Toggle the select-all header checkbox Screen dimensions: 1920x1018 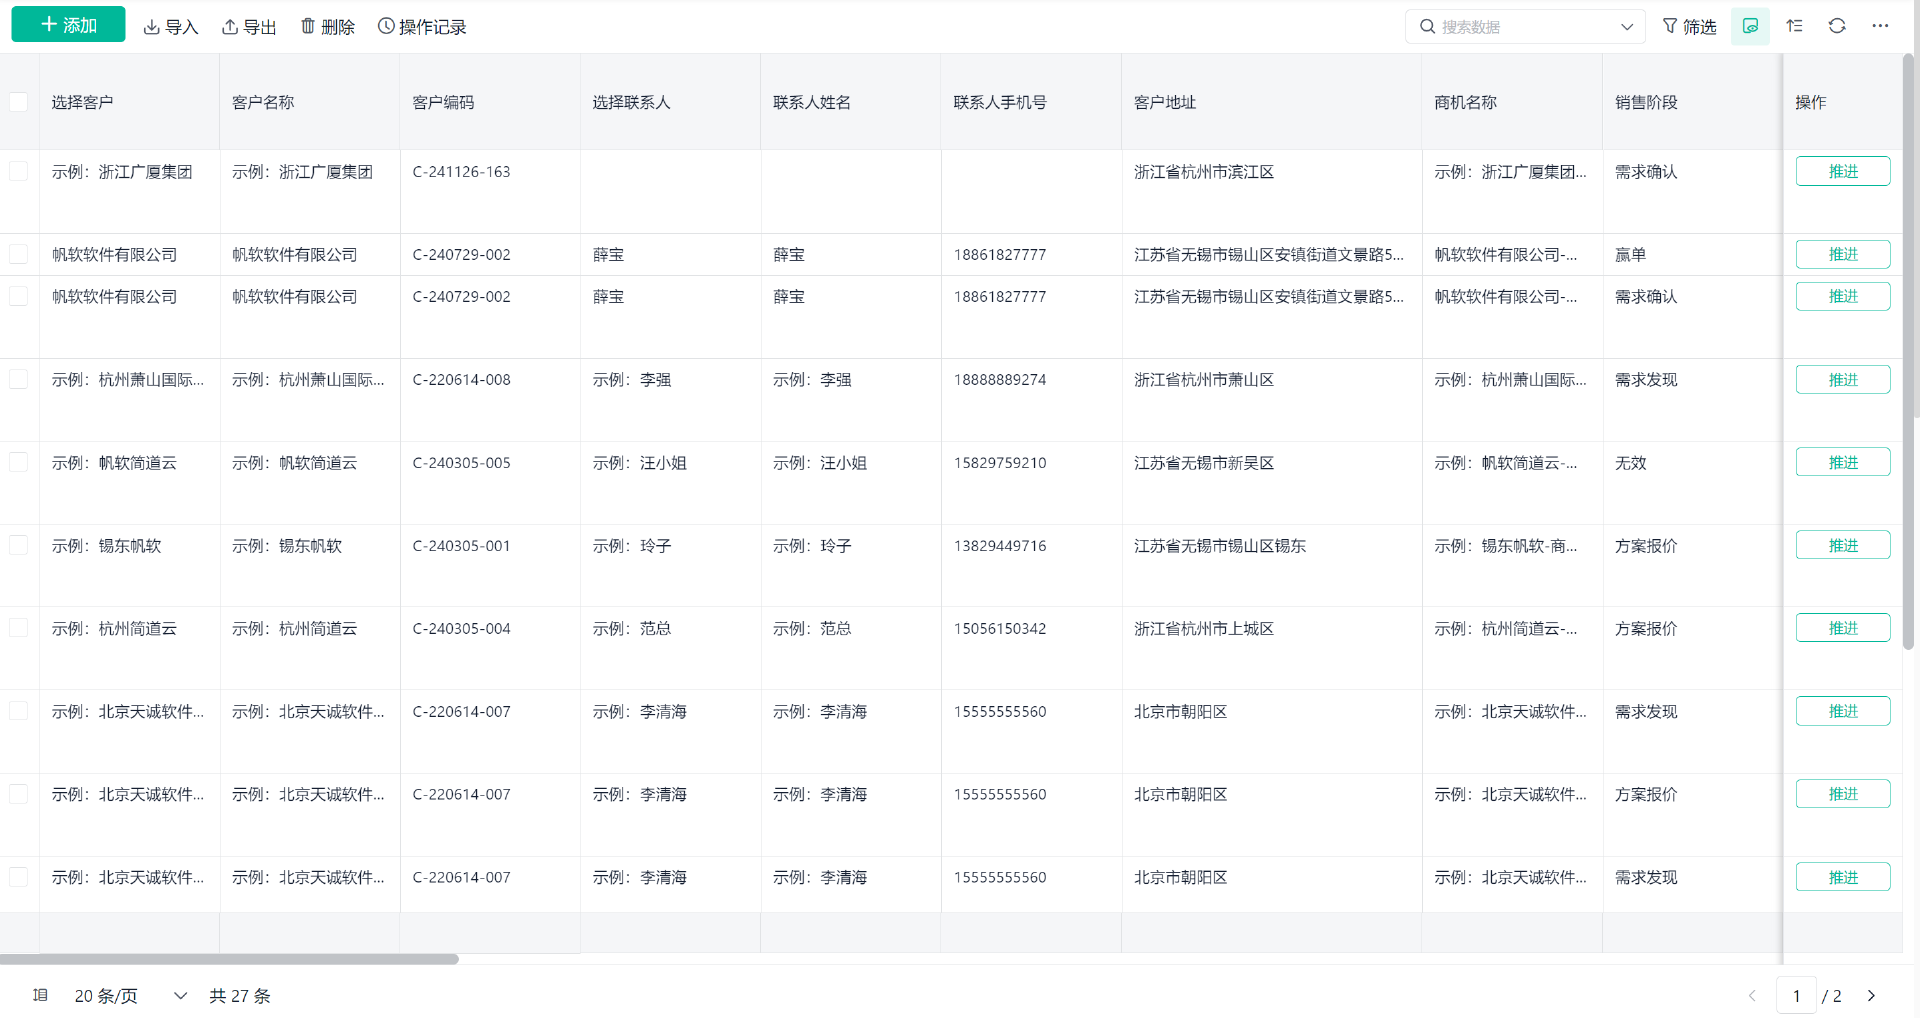[x=18, y=101]
